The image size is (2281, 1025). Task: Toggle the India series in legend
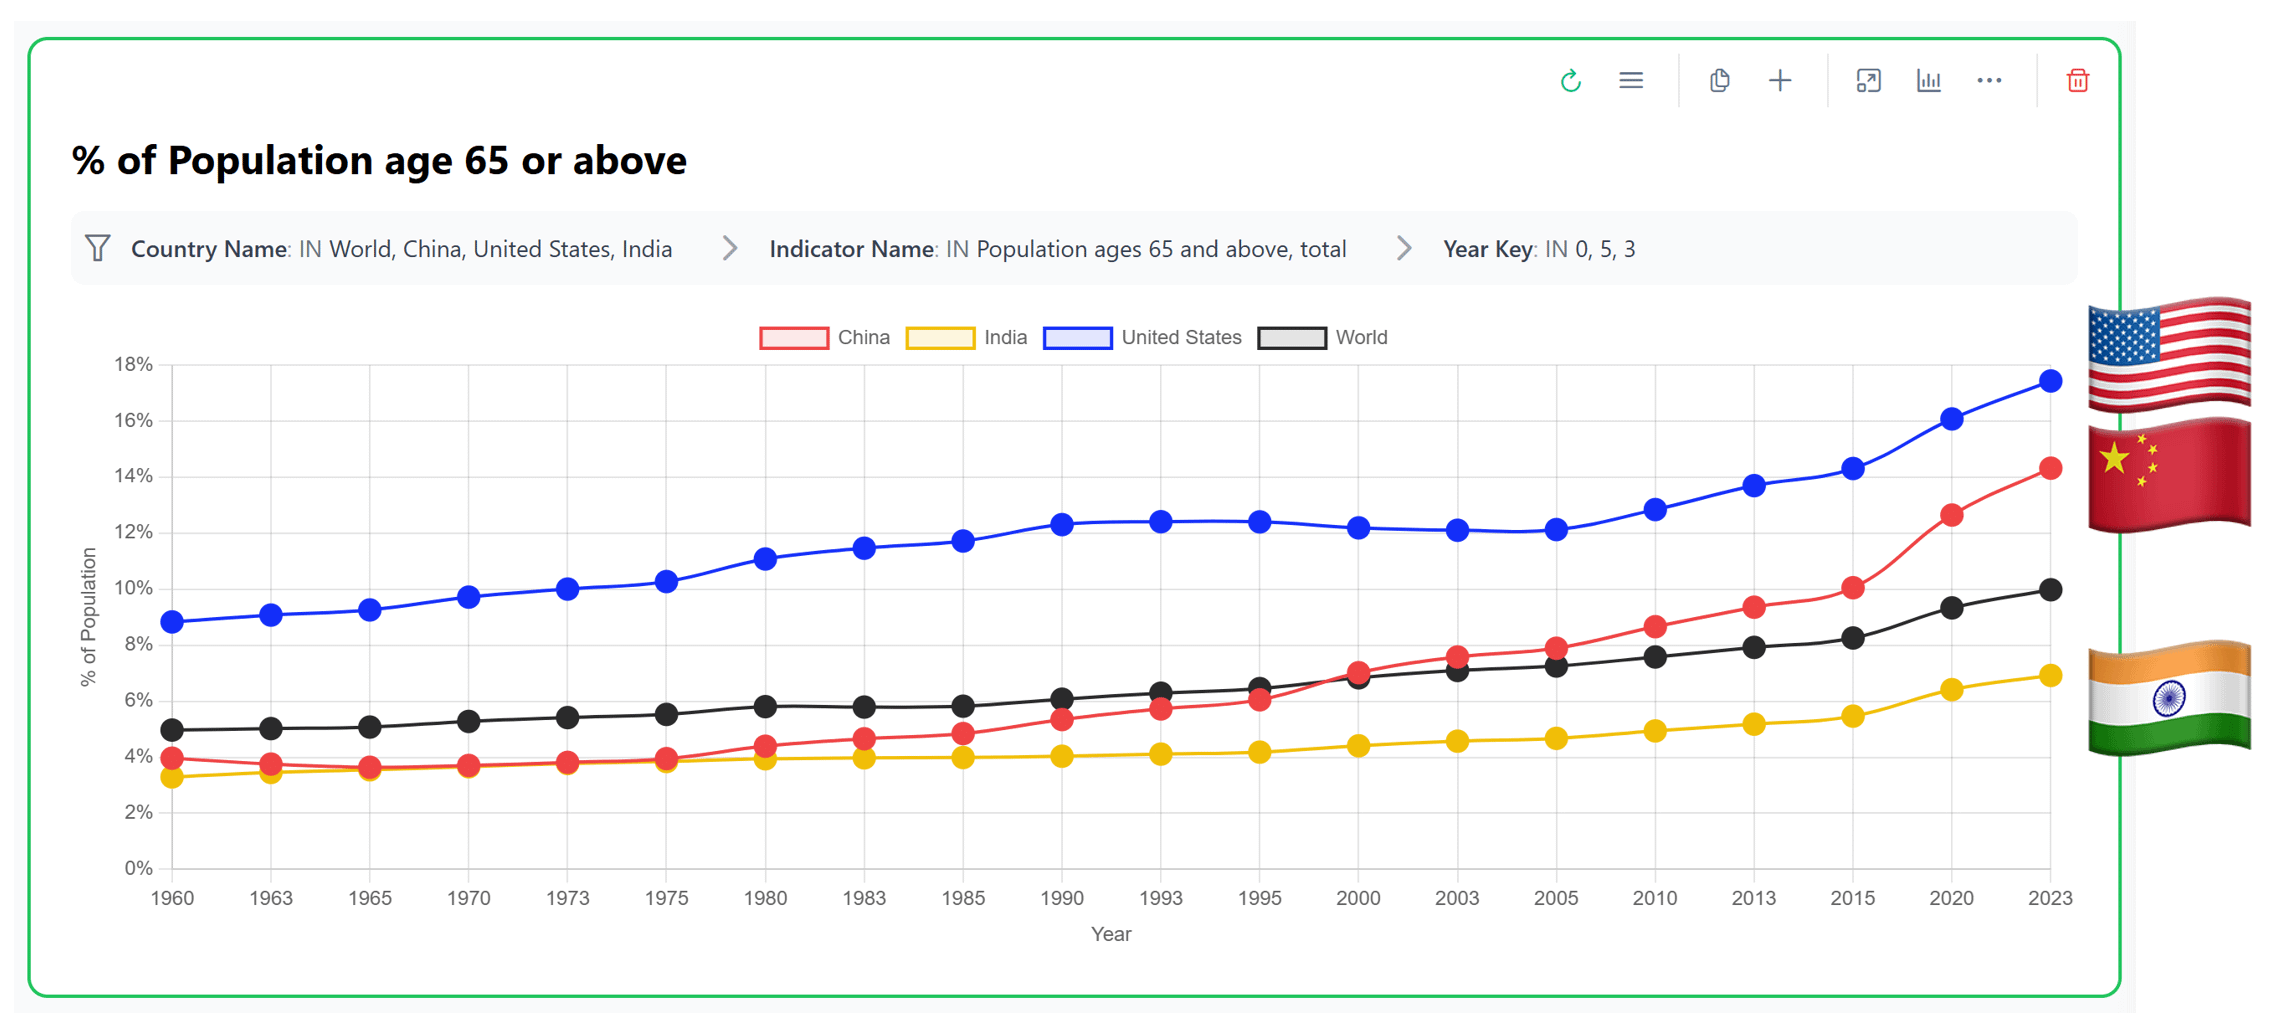pyautogui.click(x=967, y=338)
